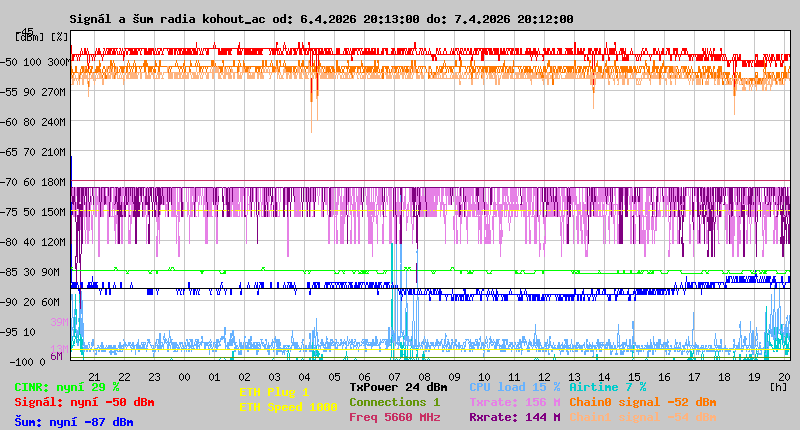Click the '-70 60 180M' y-axis label

click(33, 182)
